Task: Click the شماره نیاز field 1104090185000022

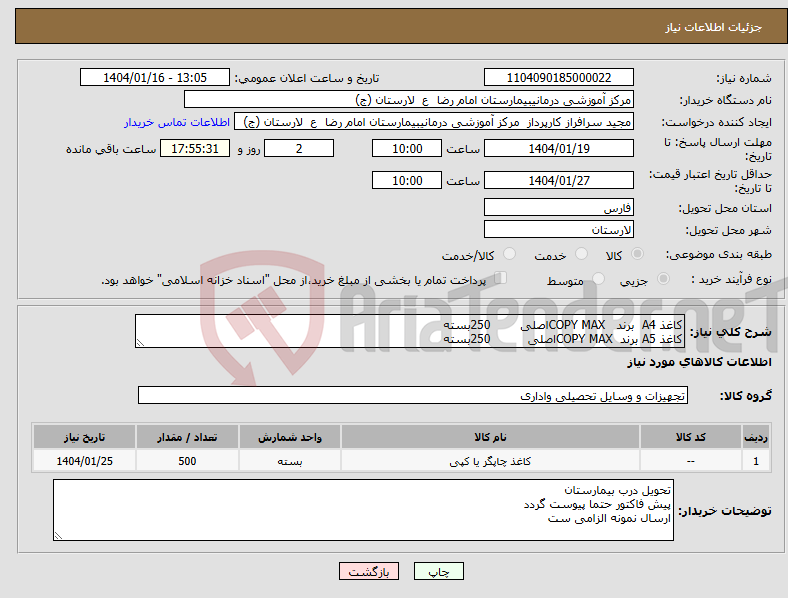Action: [x=558, y=77]
